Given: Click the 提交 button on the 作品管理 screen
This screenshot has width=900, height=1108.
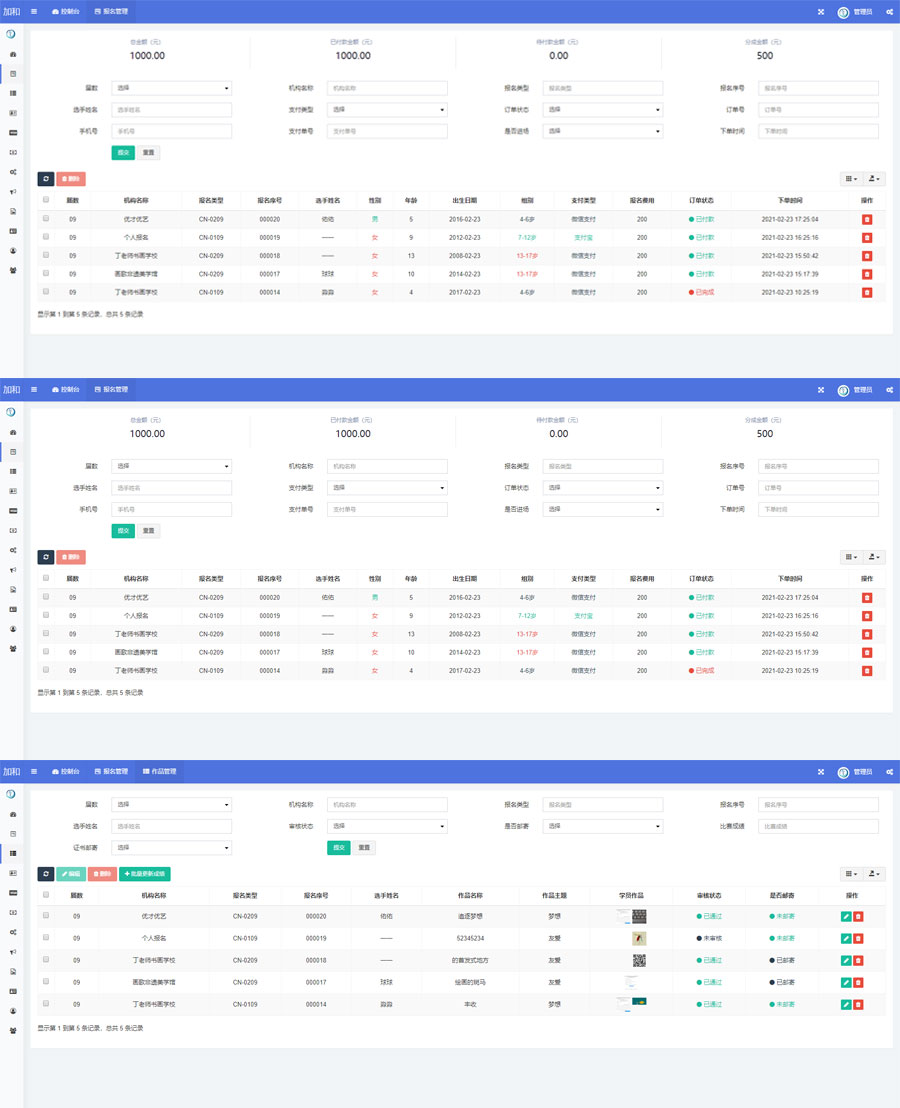Looking at the screenshot, I should point(339,847).
